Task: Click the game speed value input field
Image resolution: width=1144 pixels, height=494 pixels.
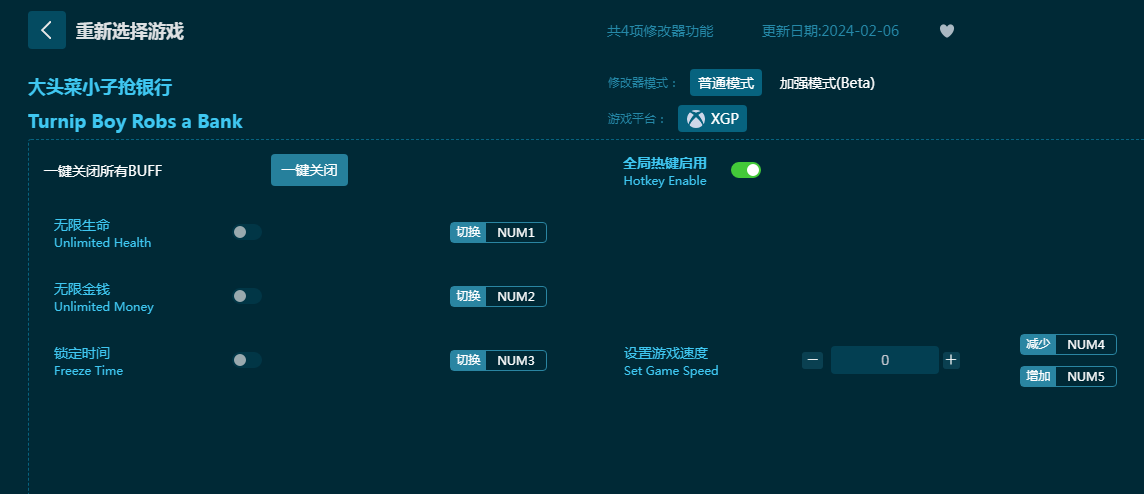Action: (x=884, y=360)
